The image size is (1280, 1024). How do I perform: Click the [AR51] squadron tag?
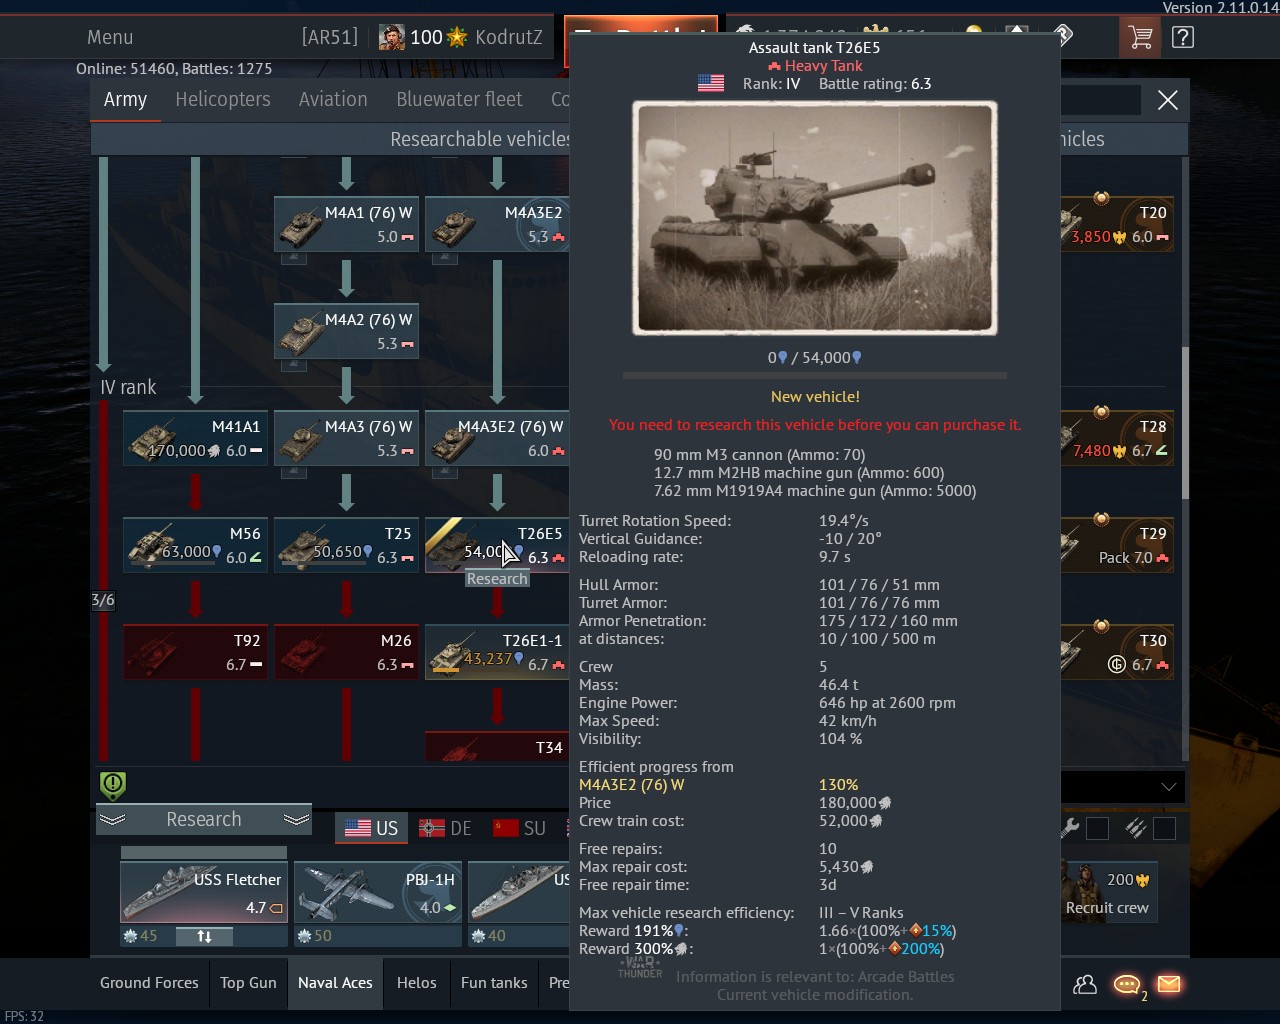tap(329, 37)
